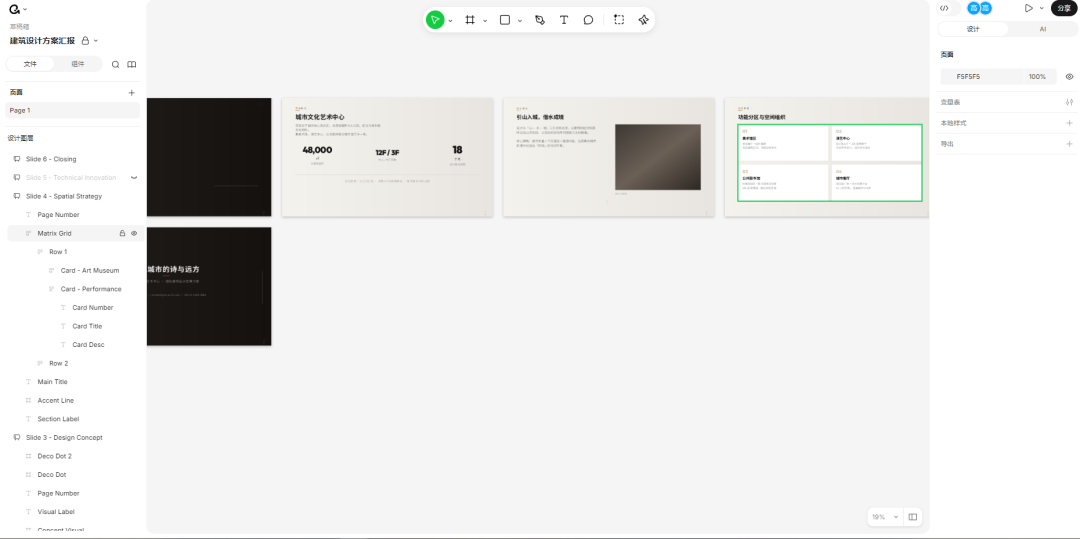Click the 引山入城 slide thumbnail

click(x=609, y=157)
